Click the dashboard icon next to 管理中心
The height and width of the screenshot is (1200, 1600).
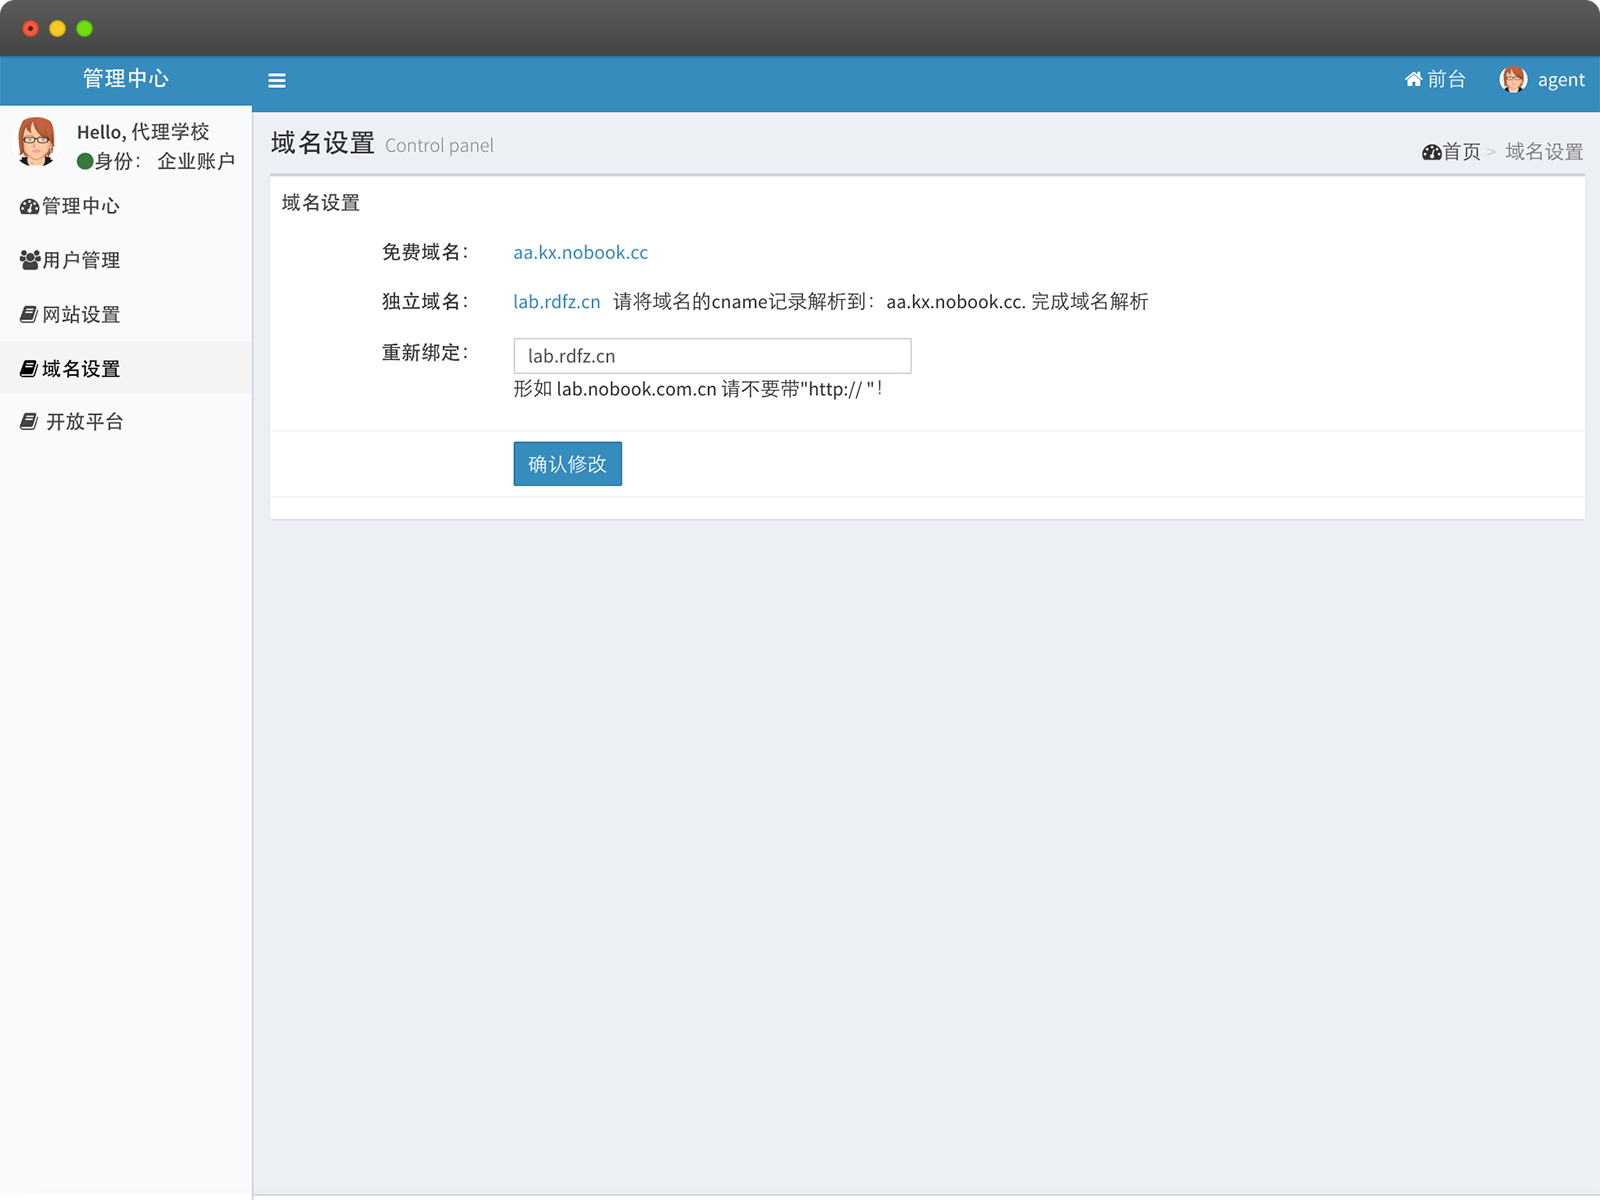pyautogui.click(x=29, y=206)
